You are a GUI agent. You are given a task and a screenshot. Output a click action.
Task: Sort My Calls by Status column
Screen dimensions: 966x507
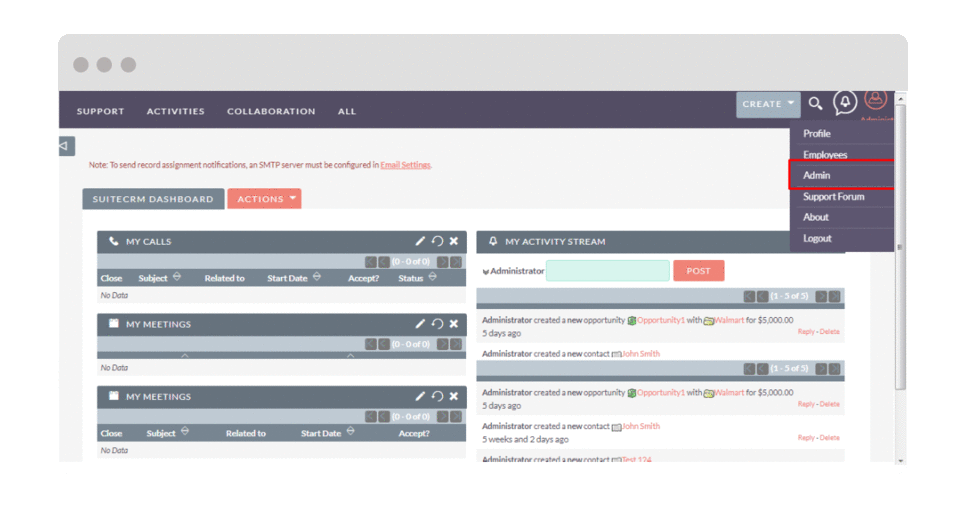430,278
